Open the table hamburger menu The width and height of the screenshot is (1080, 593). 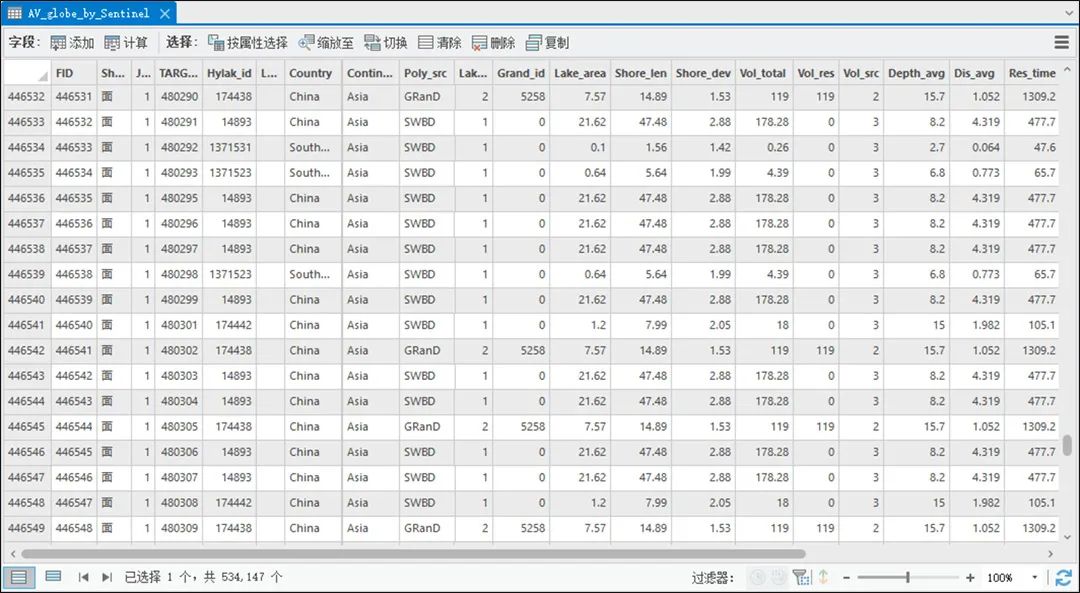(1061, 43)
